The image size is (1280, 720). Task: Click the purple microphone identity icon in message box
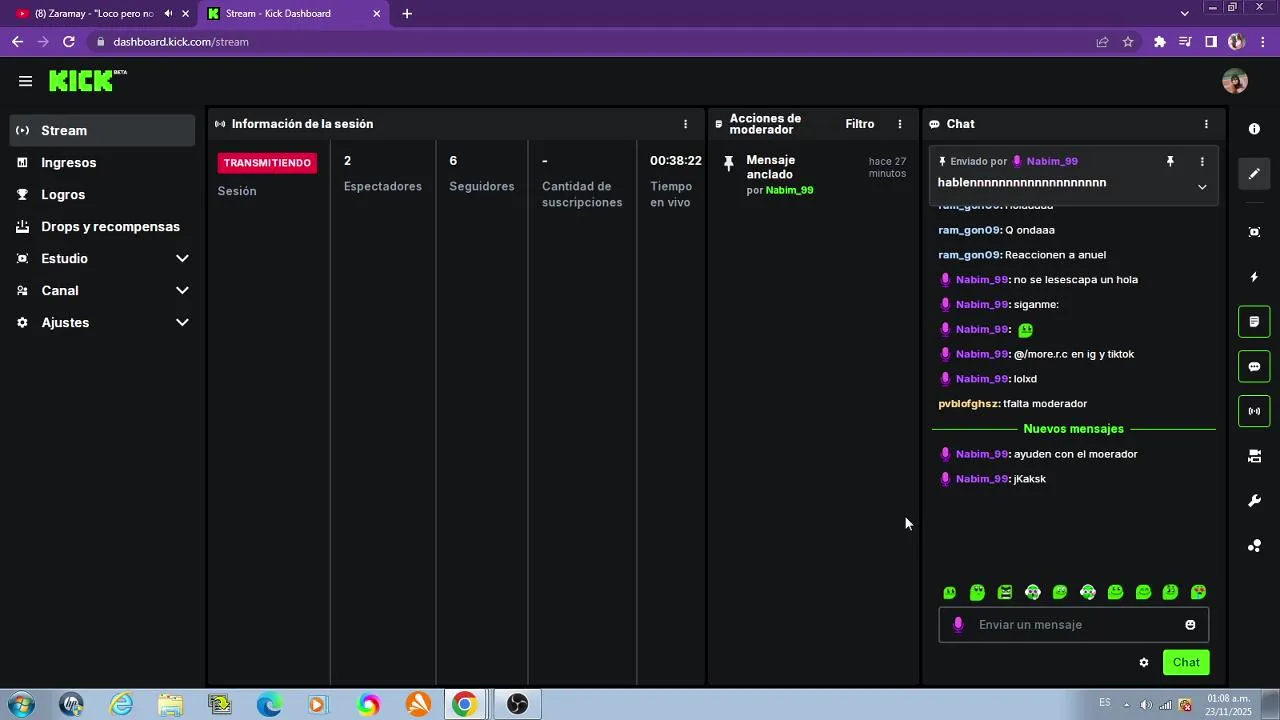(x=958, y=625)
